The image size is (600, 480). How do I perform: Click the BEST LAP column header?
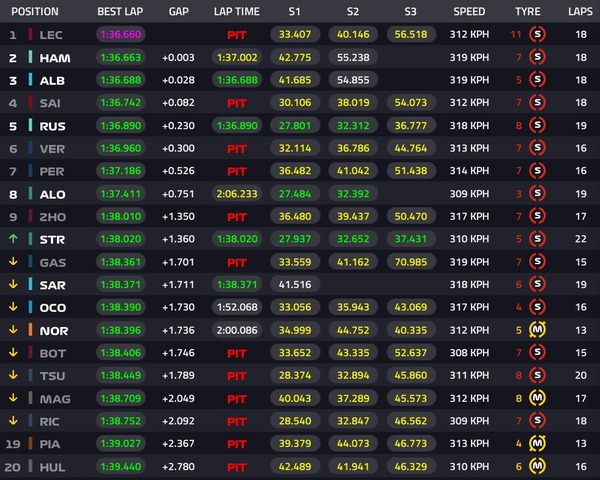click(120, 11)
